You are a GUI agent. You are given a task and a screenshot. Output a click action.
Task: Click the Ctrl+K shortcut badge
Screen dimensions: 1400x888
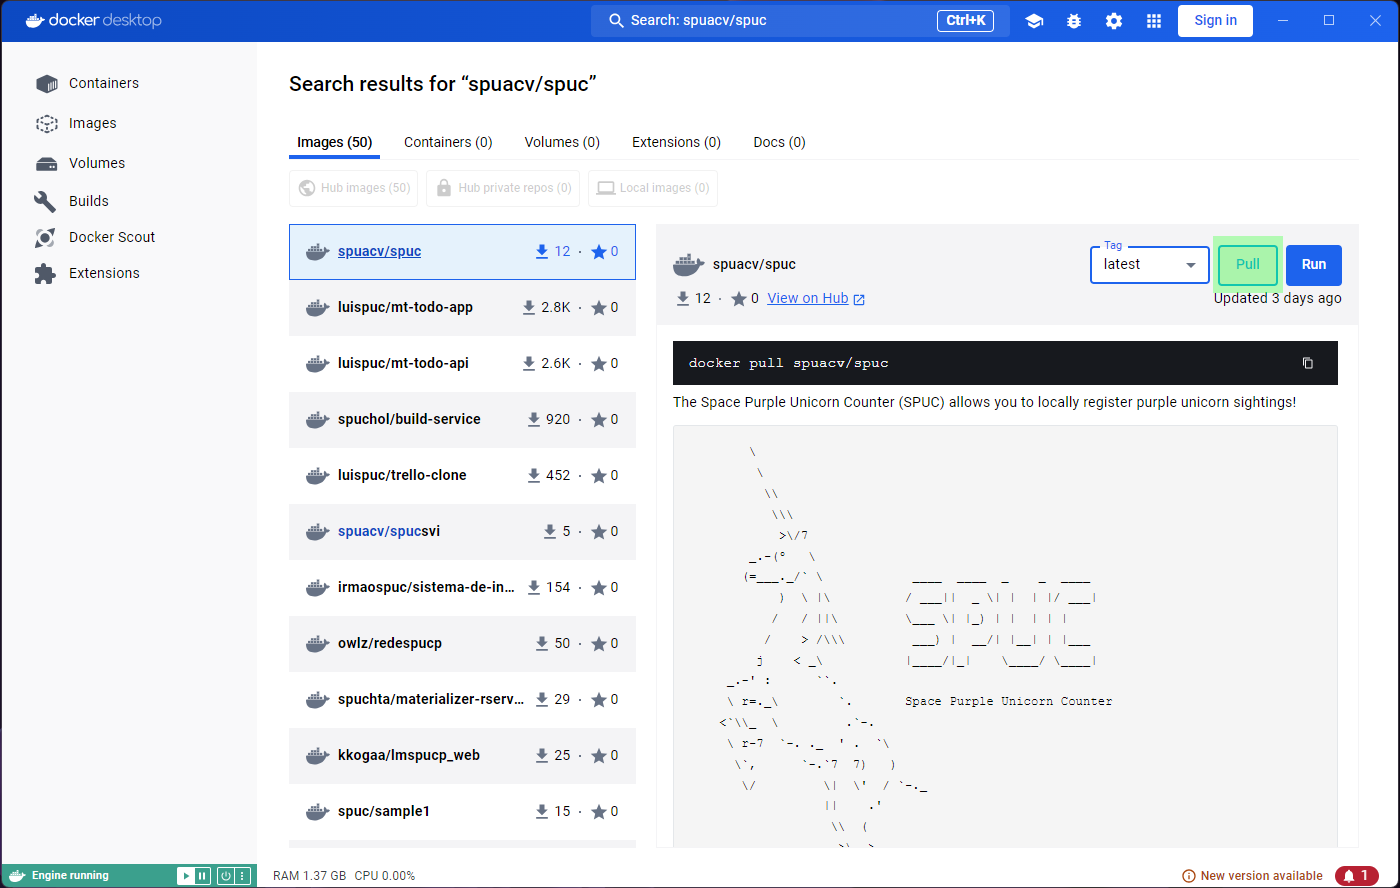point(965,21)
